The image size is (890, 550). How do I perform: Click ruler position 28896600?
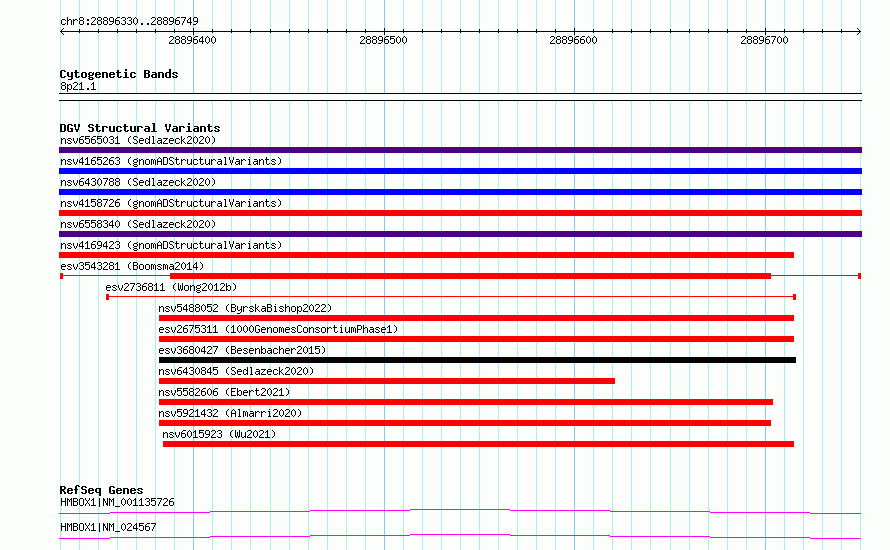[573, 40]
